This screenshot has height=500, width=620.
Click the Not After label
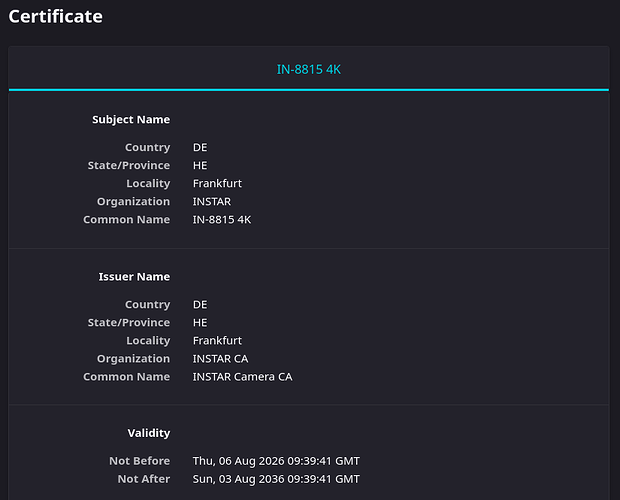coord(144,479)
